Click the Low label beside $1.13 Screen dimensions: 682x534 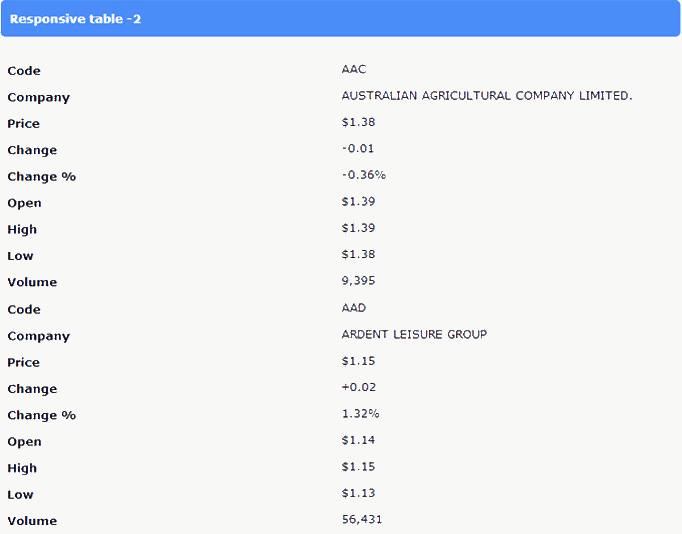[x=20, y=495]
